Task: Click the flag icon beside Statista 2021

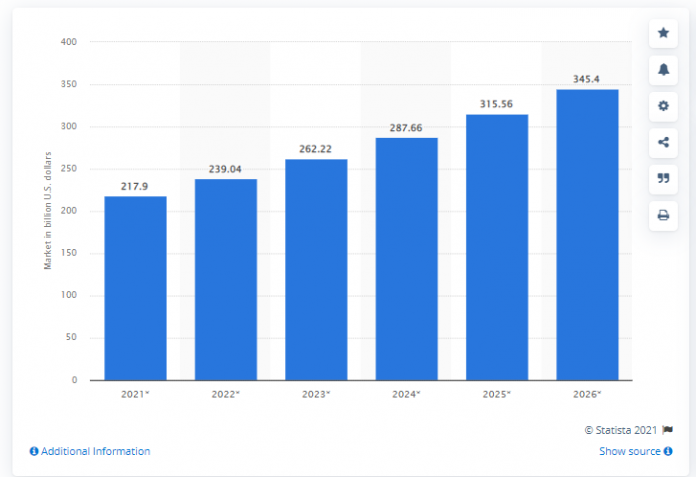Action: click(668, 429)
